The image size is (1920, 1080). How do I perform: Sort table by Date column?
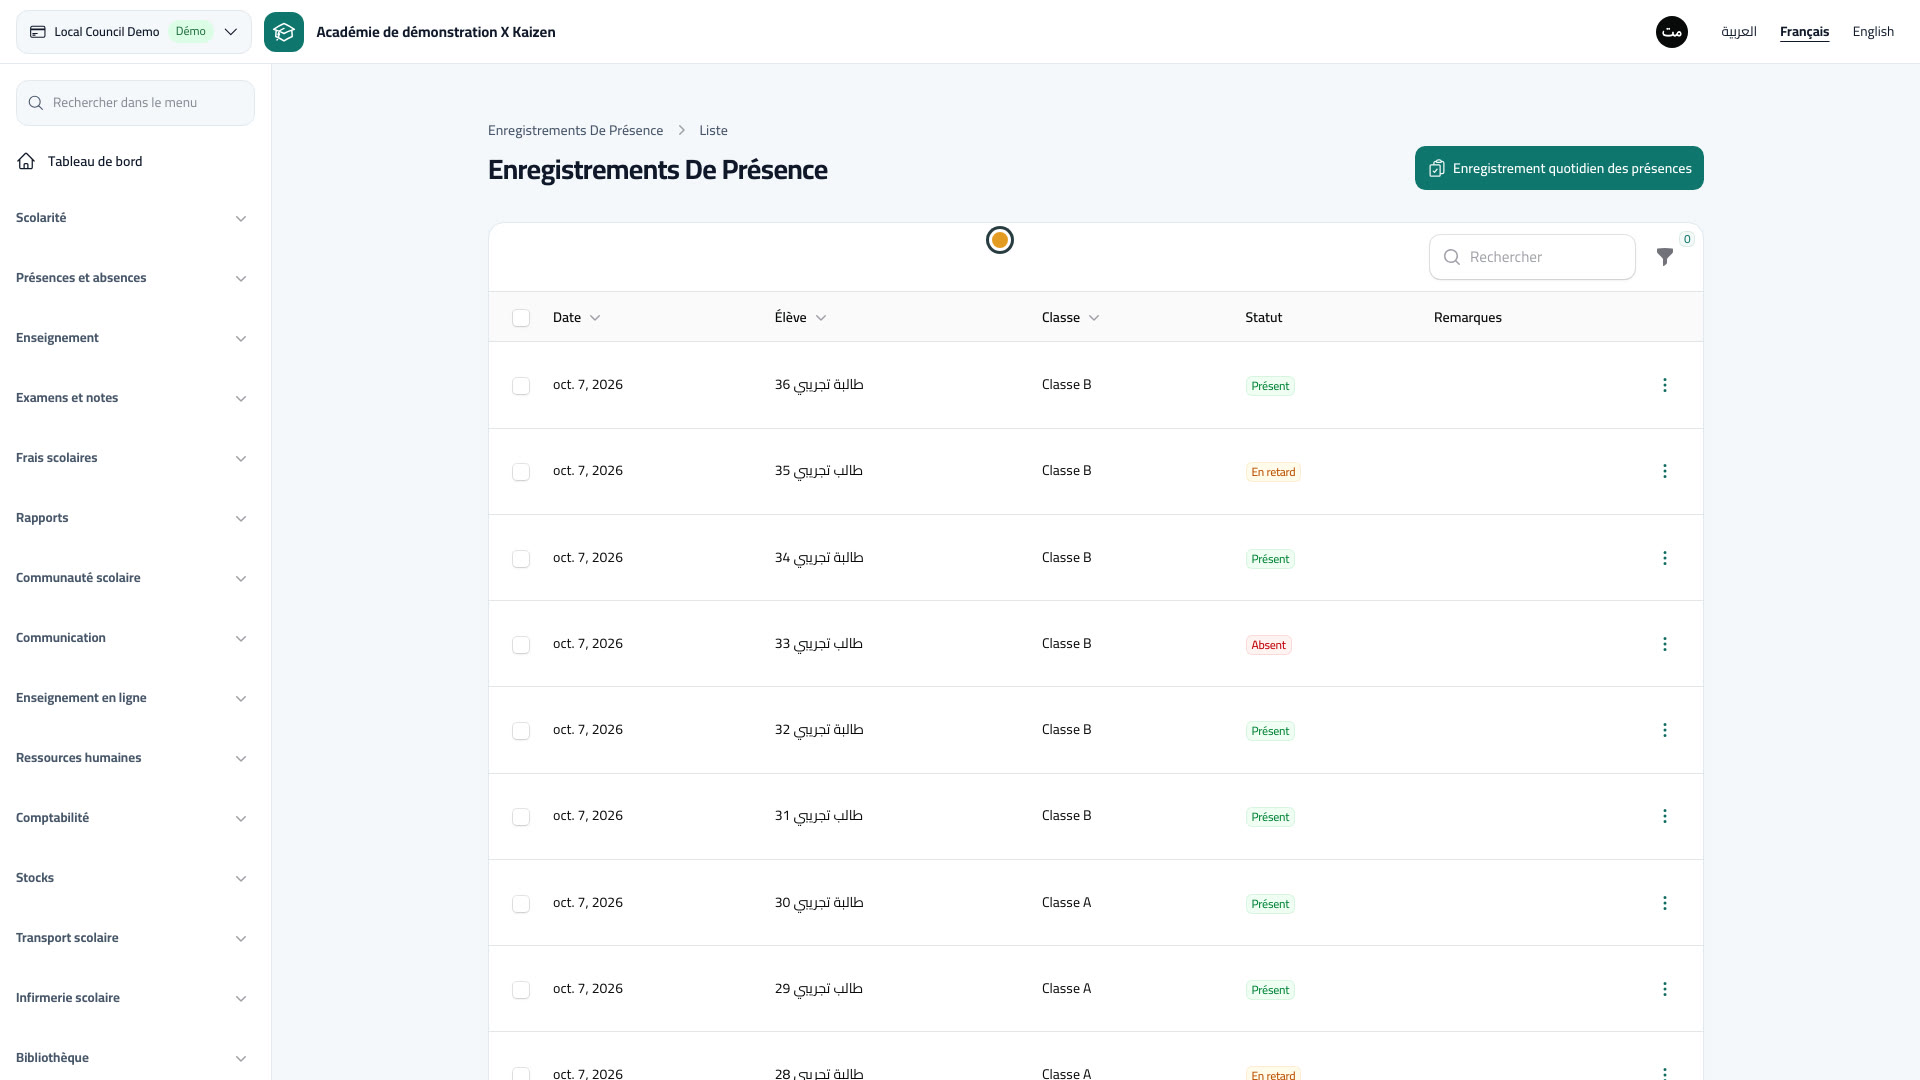[x=576, y=317]
